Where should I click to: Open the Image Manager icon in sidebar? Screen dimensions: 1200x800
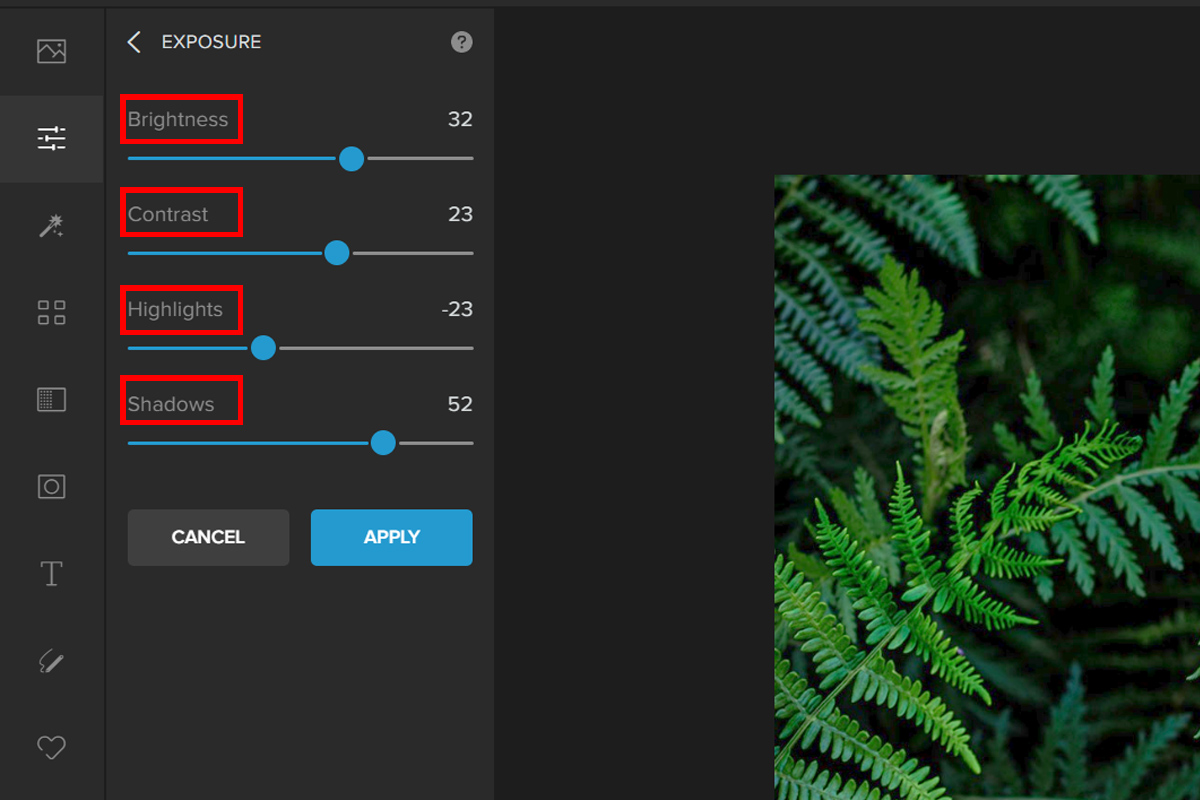pos(51,51)
